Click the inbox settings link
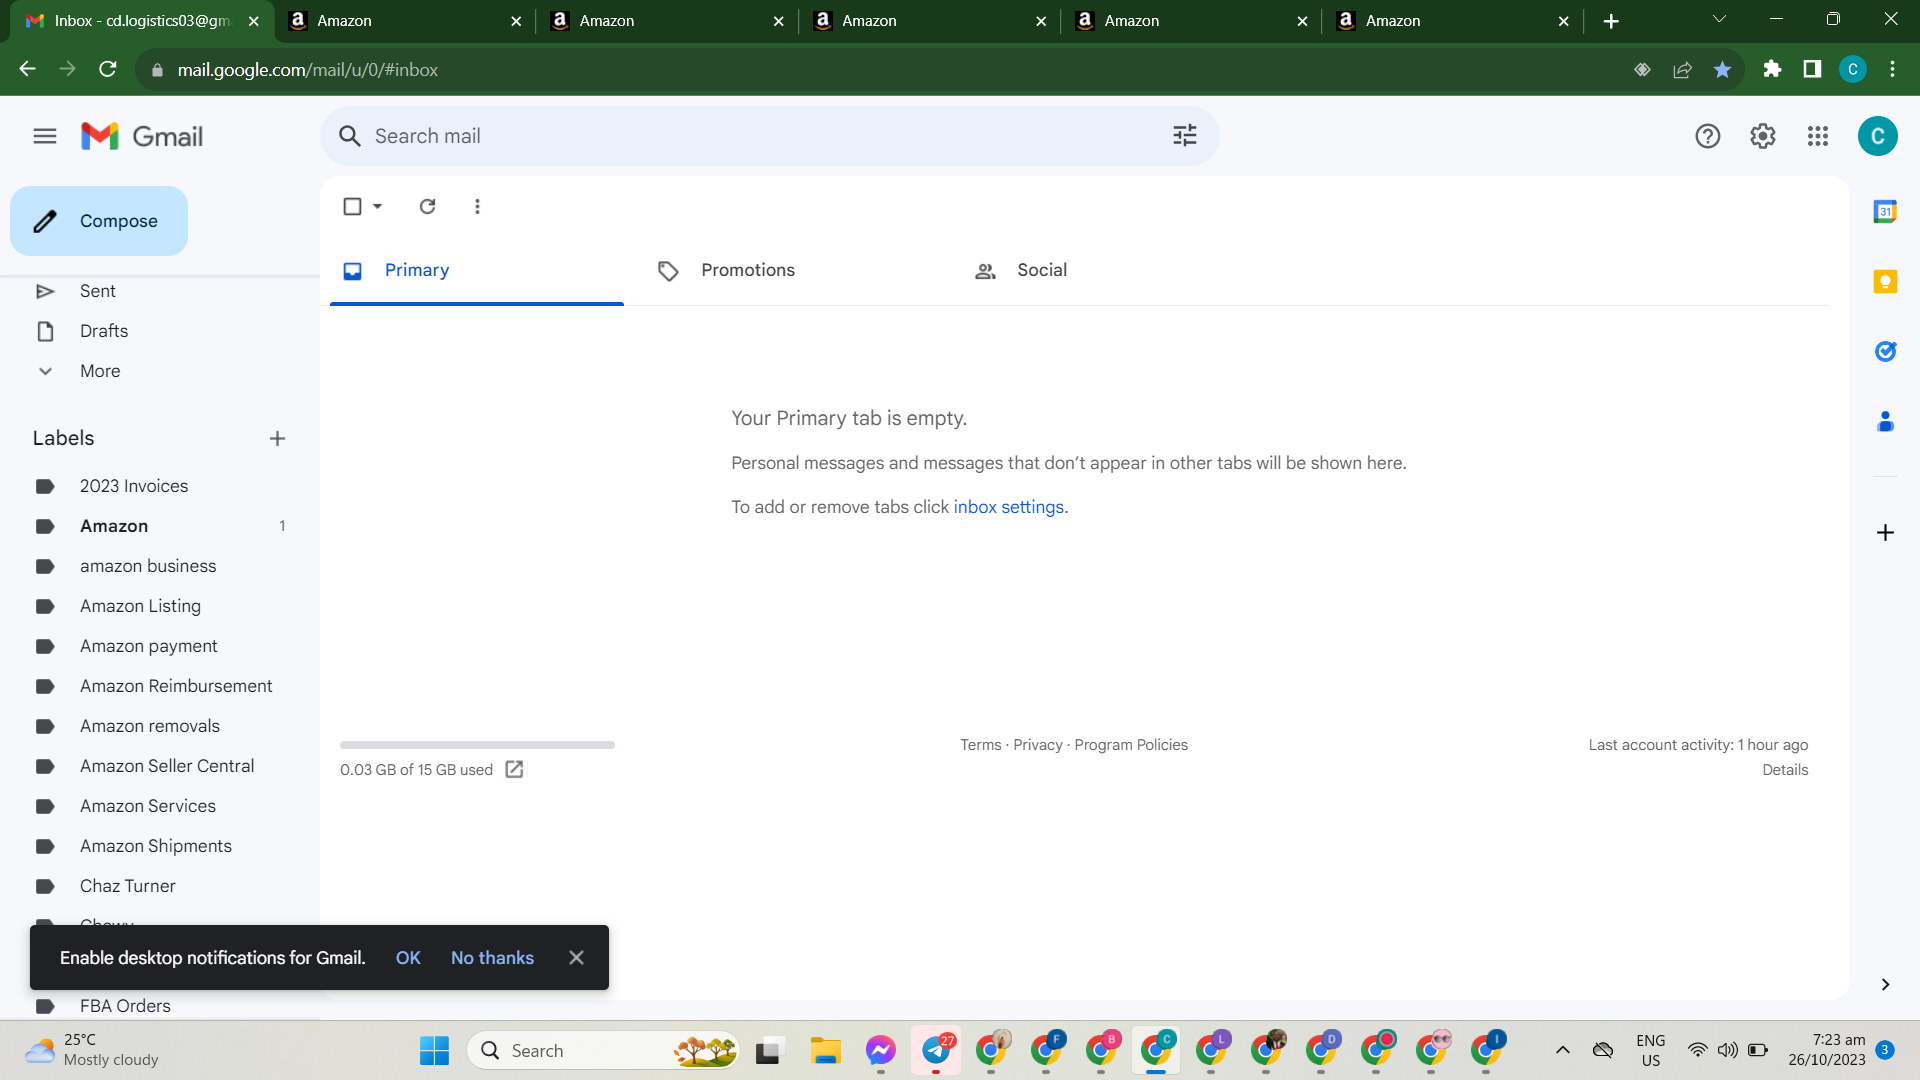Screen dimensions: 1920x1080 1008,507
